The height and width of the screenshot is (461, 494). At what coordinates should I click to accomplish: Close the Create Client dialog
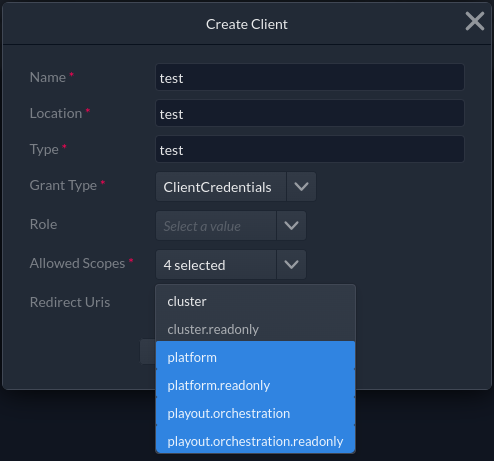point(475,21)
